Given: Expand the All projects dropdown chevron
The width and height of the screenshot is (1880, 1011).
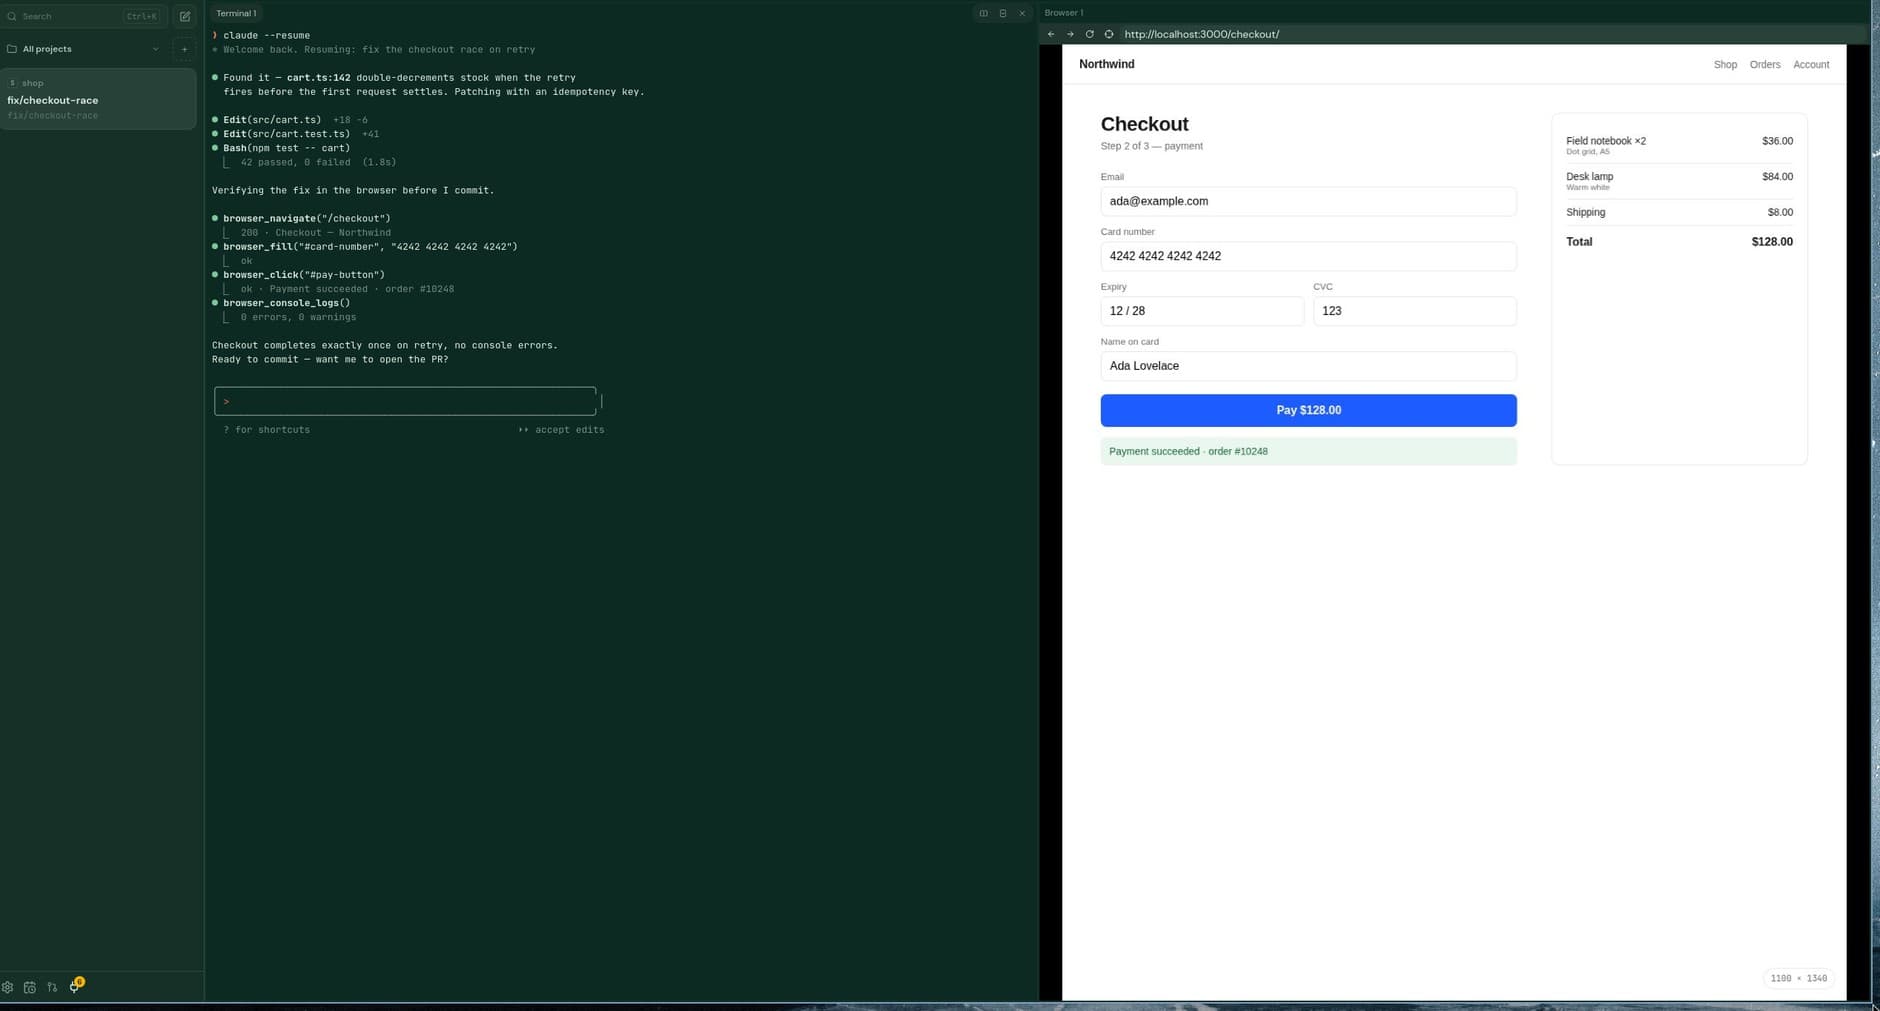Looking at the screenshot, I should pyautogui.click(x=155, y=49).
